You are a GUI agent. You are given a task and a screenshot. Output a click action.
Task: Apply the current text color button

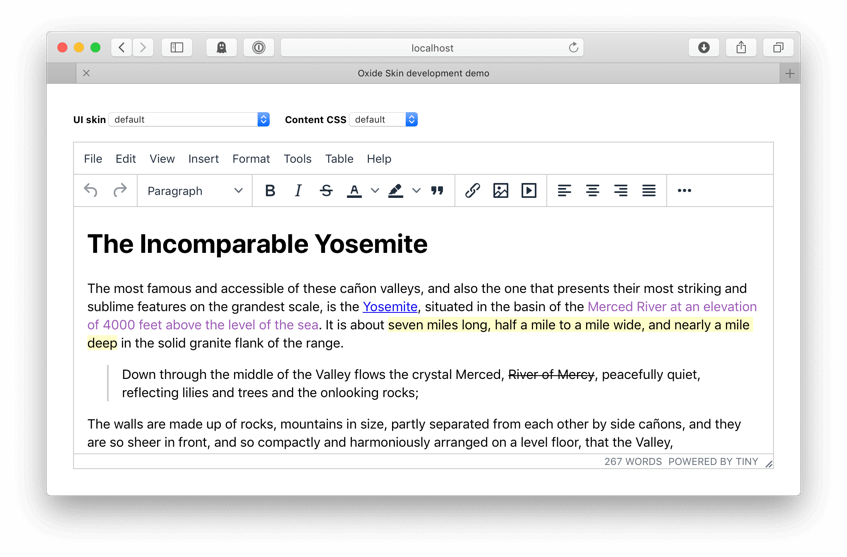(x=354, y=191)
